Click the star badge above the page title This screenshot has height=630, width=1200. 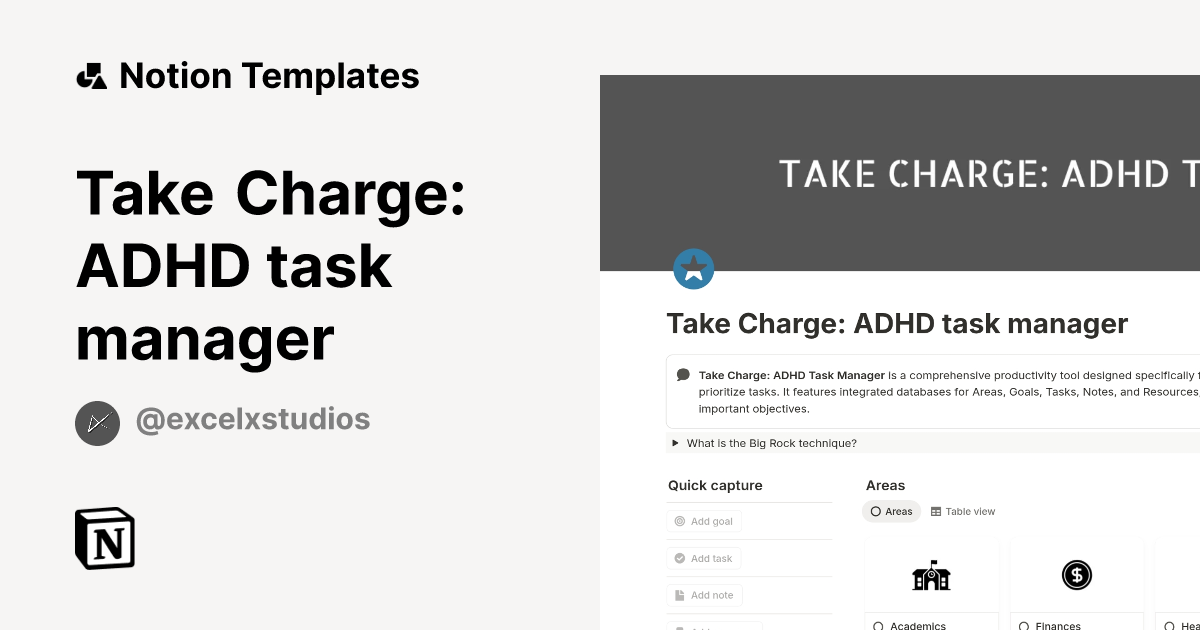[x=693, y=268]
